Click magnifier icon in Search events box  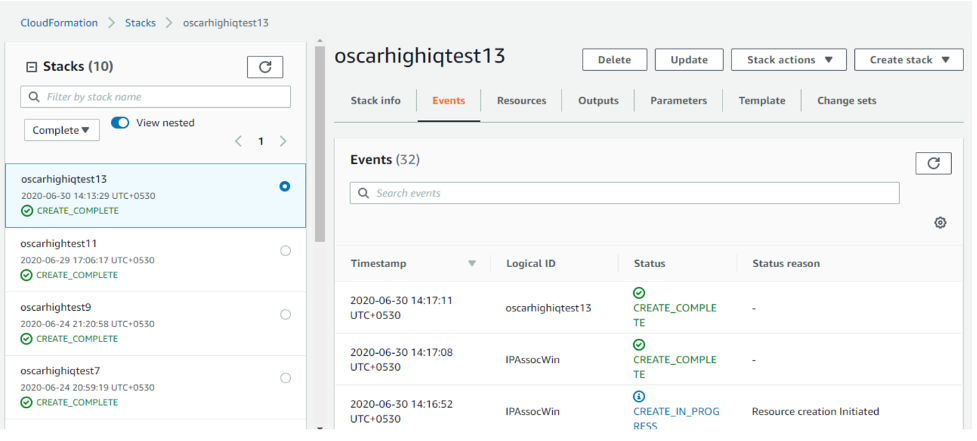(x=363, y=193)
